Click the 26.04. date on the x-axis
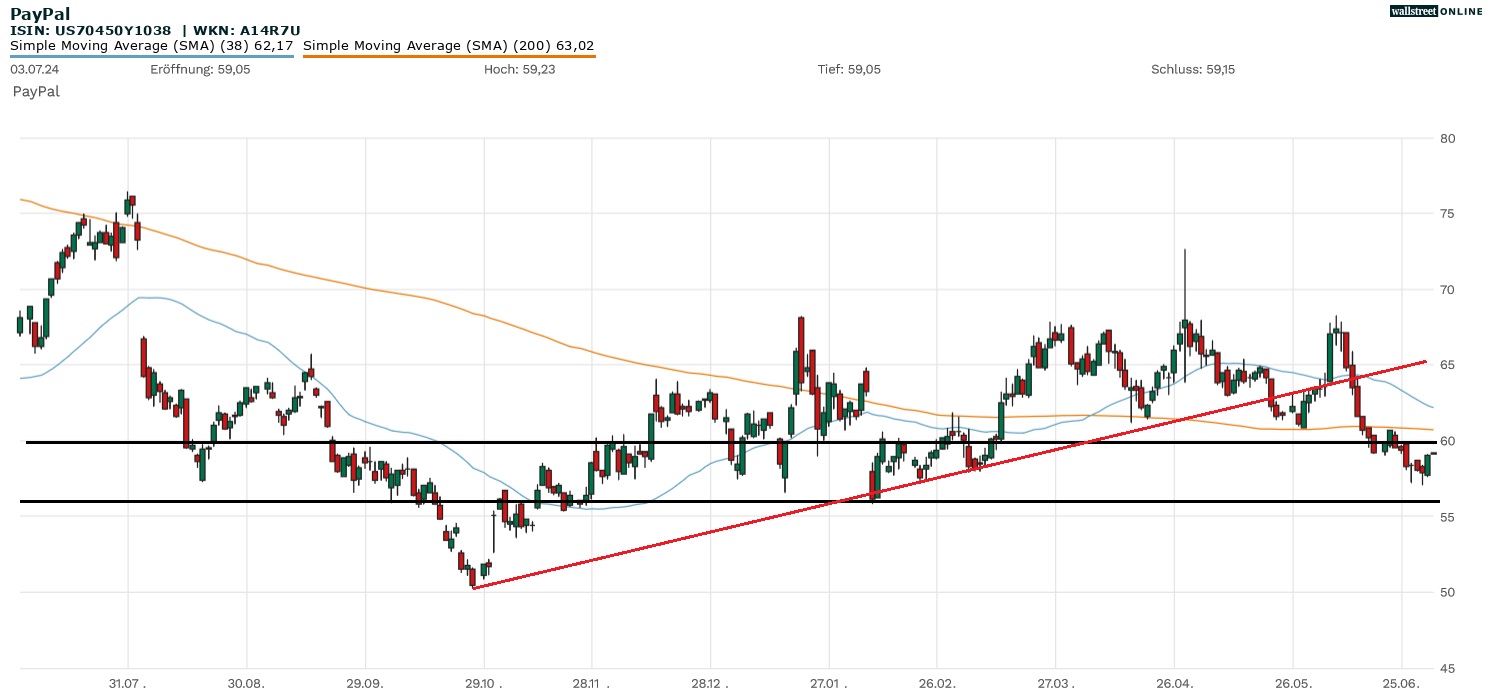This screenshot has width=1490, height=689. (x=1174, y=683)
